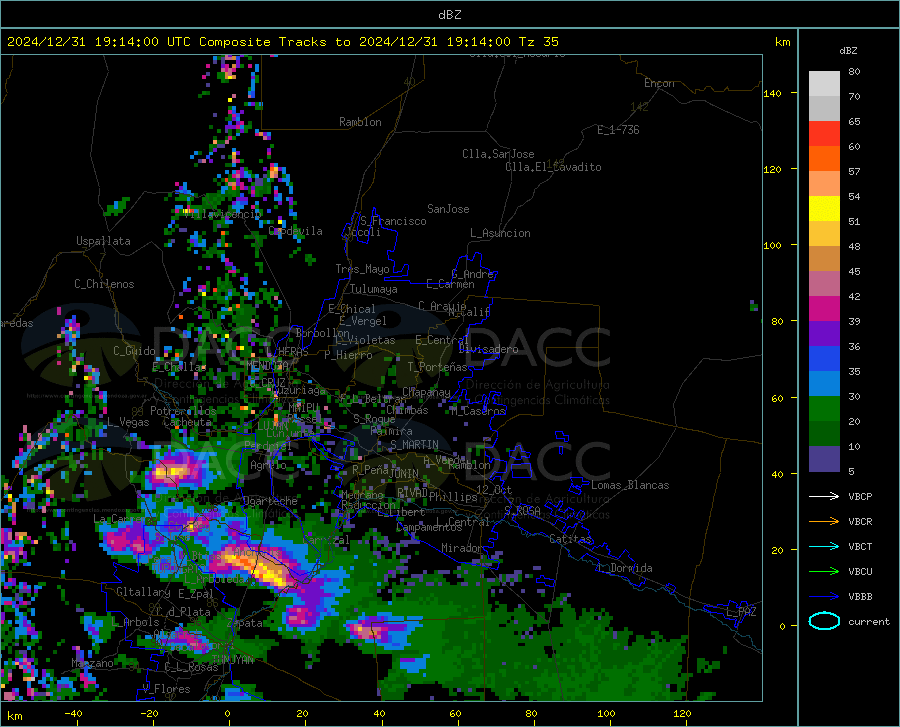Screen dimensions: 900x727
Task: Select the bright yellow swatch between the 54 and 51 dBZ marks
Action: (824, 209)
